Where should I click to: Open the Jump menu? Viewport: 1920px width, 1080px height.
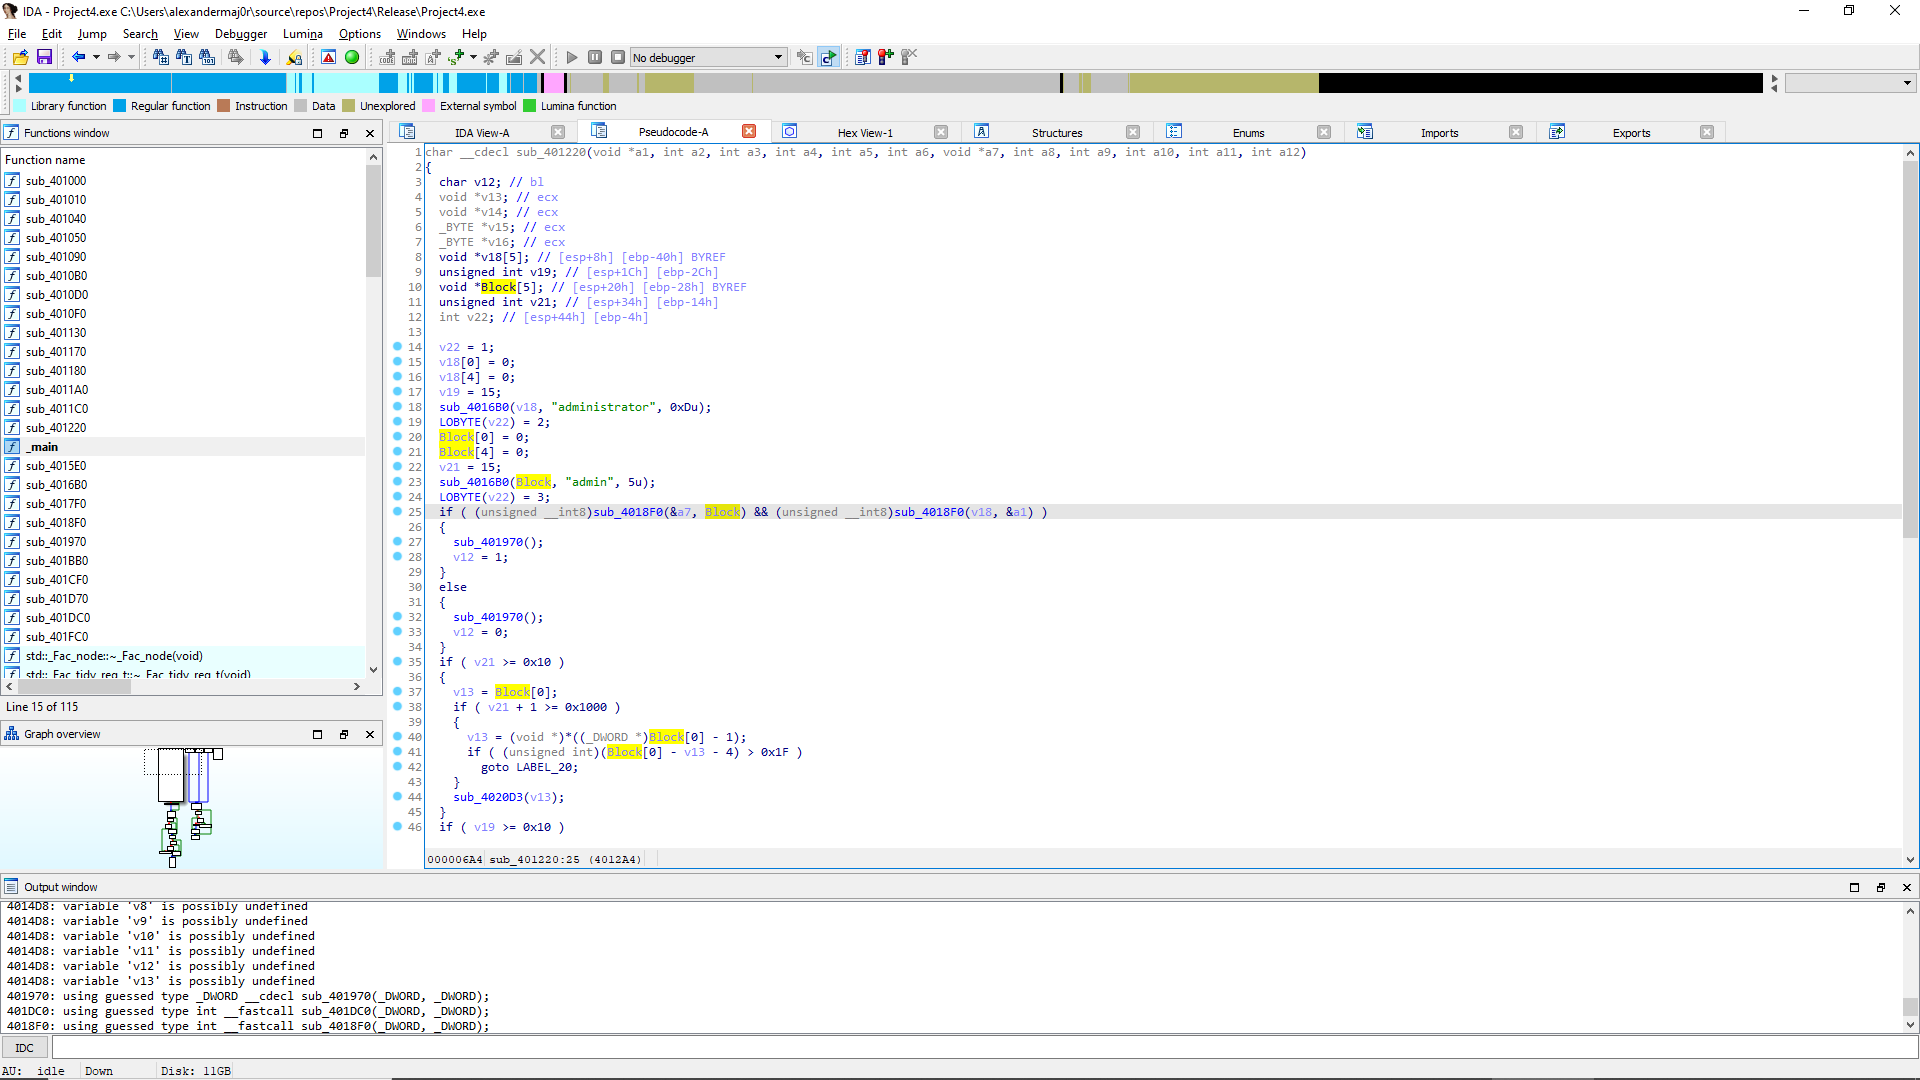[92, 33]
